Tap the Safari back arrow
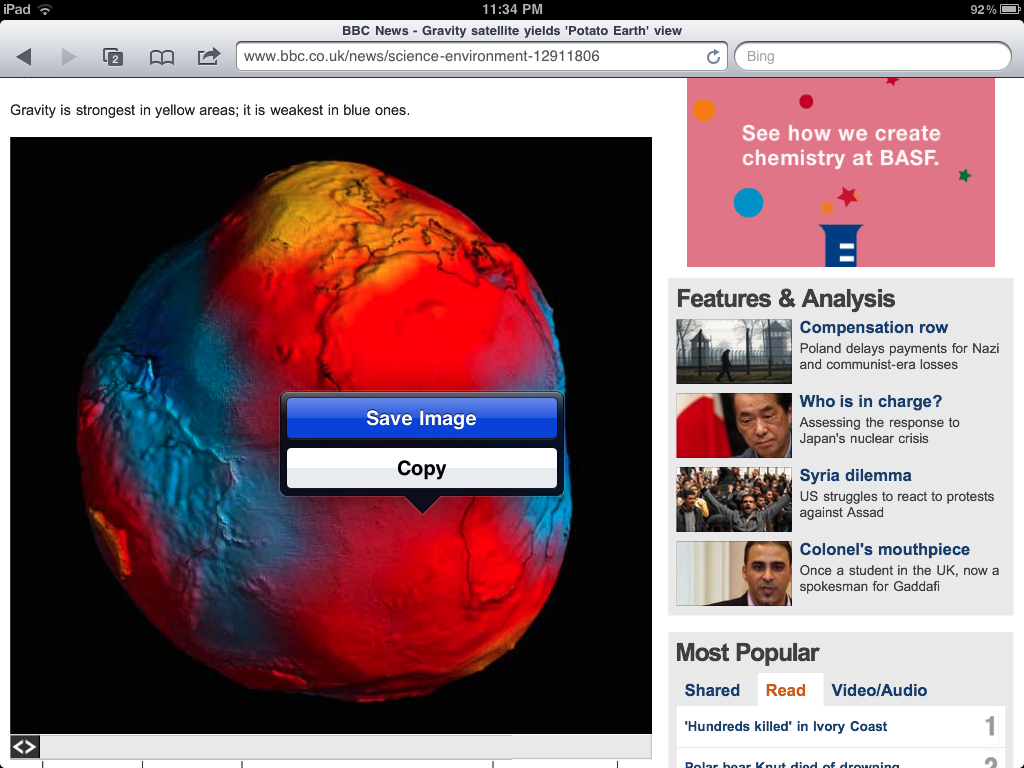Viewport: 1024px width, 768px height. 24,57
